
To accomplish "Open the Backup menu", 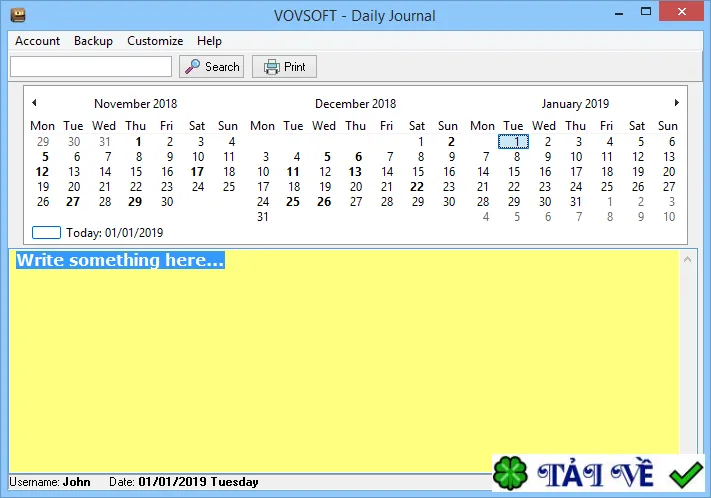I will 93,41.
